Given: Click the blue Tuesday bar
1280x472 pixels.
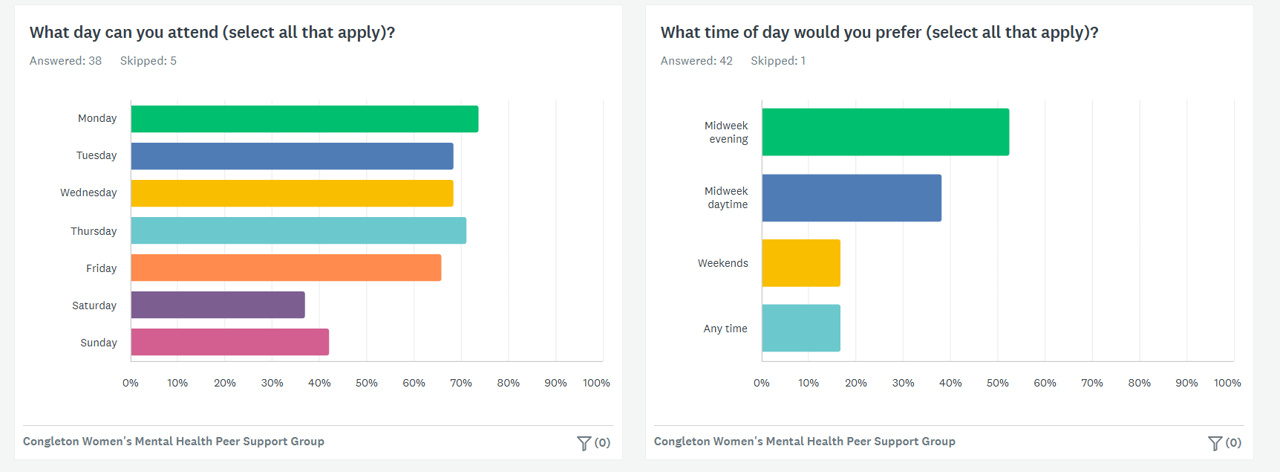Looking at the screenshot, I should click(292, 156).
